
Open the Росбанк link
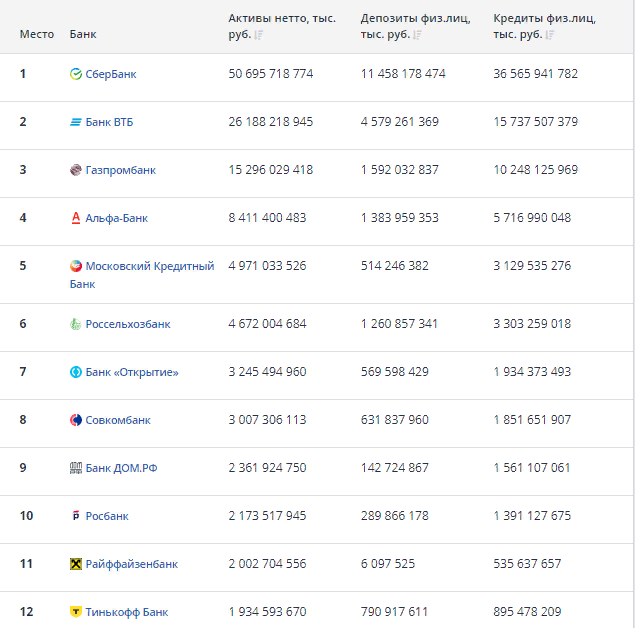tap(107, 516)
